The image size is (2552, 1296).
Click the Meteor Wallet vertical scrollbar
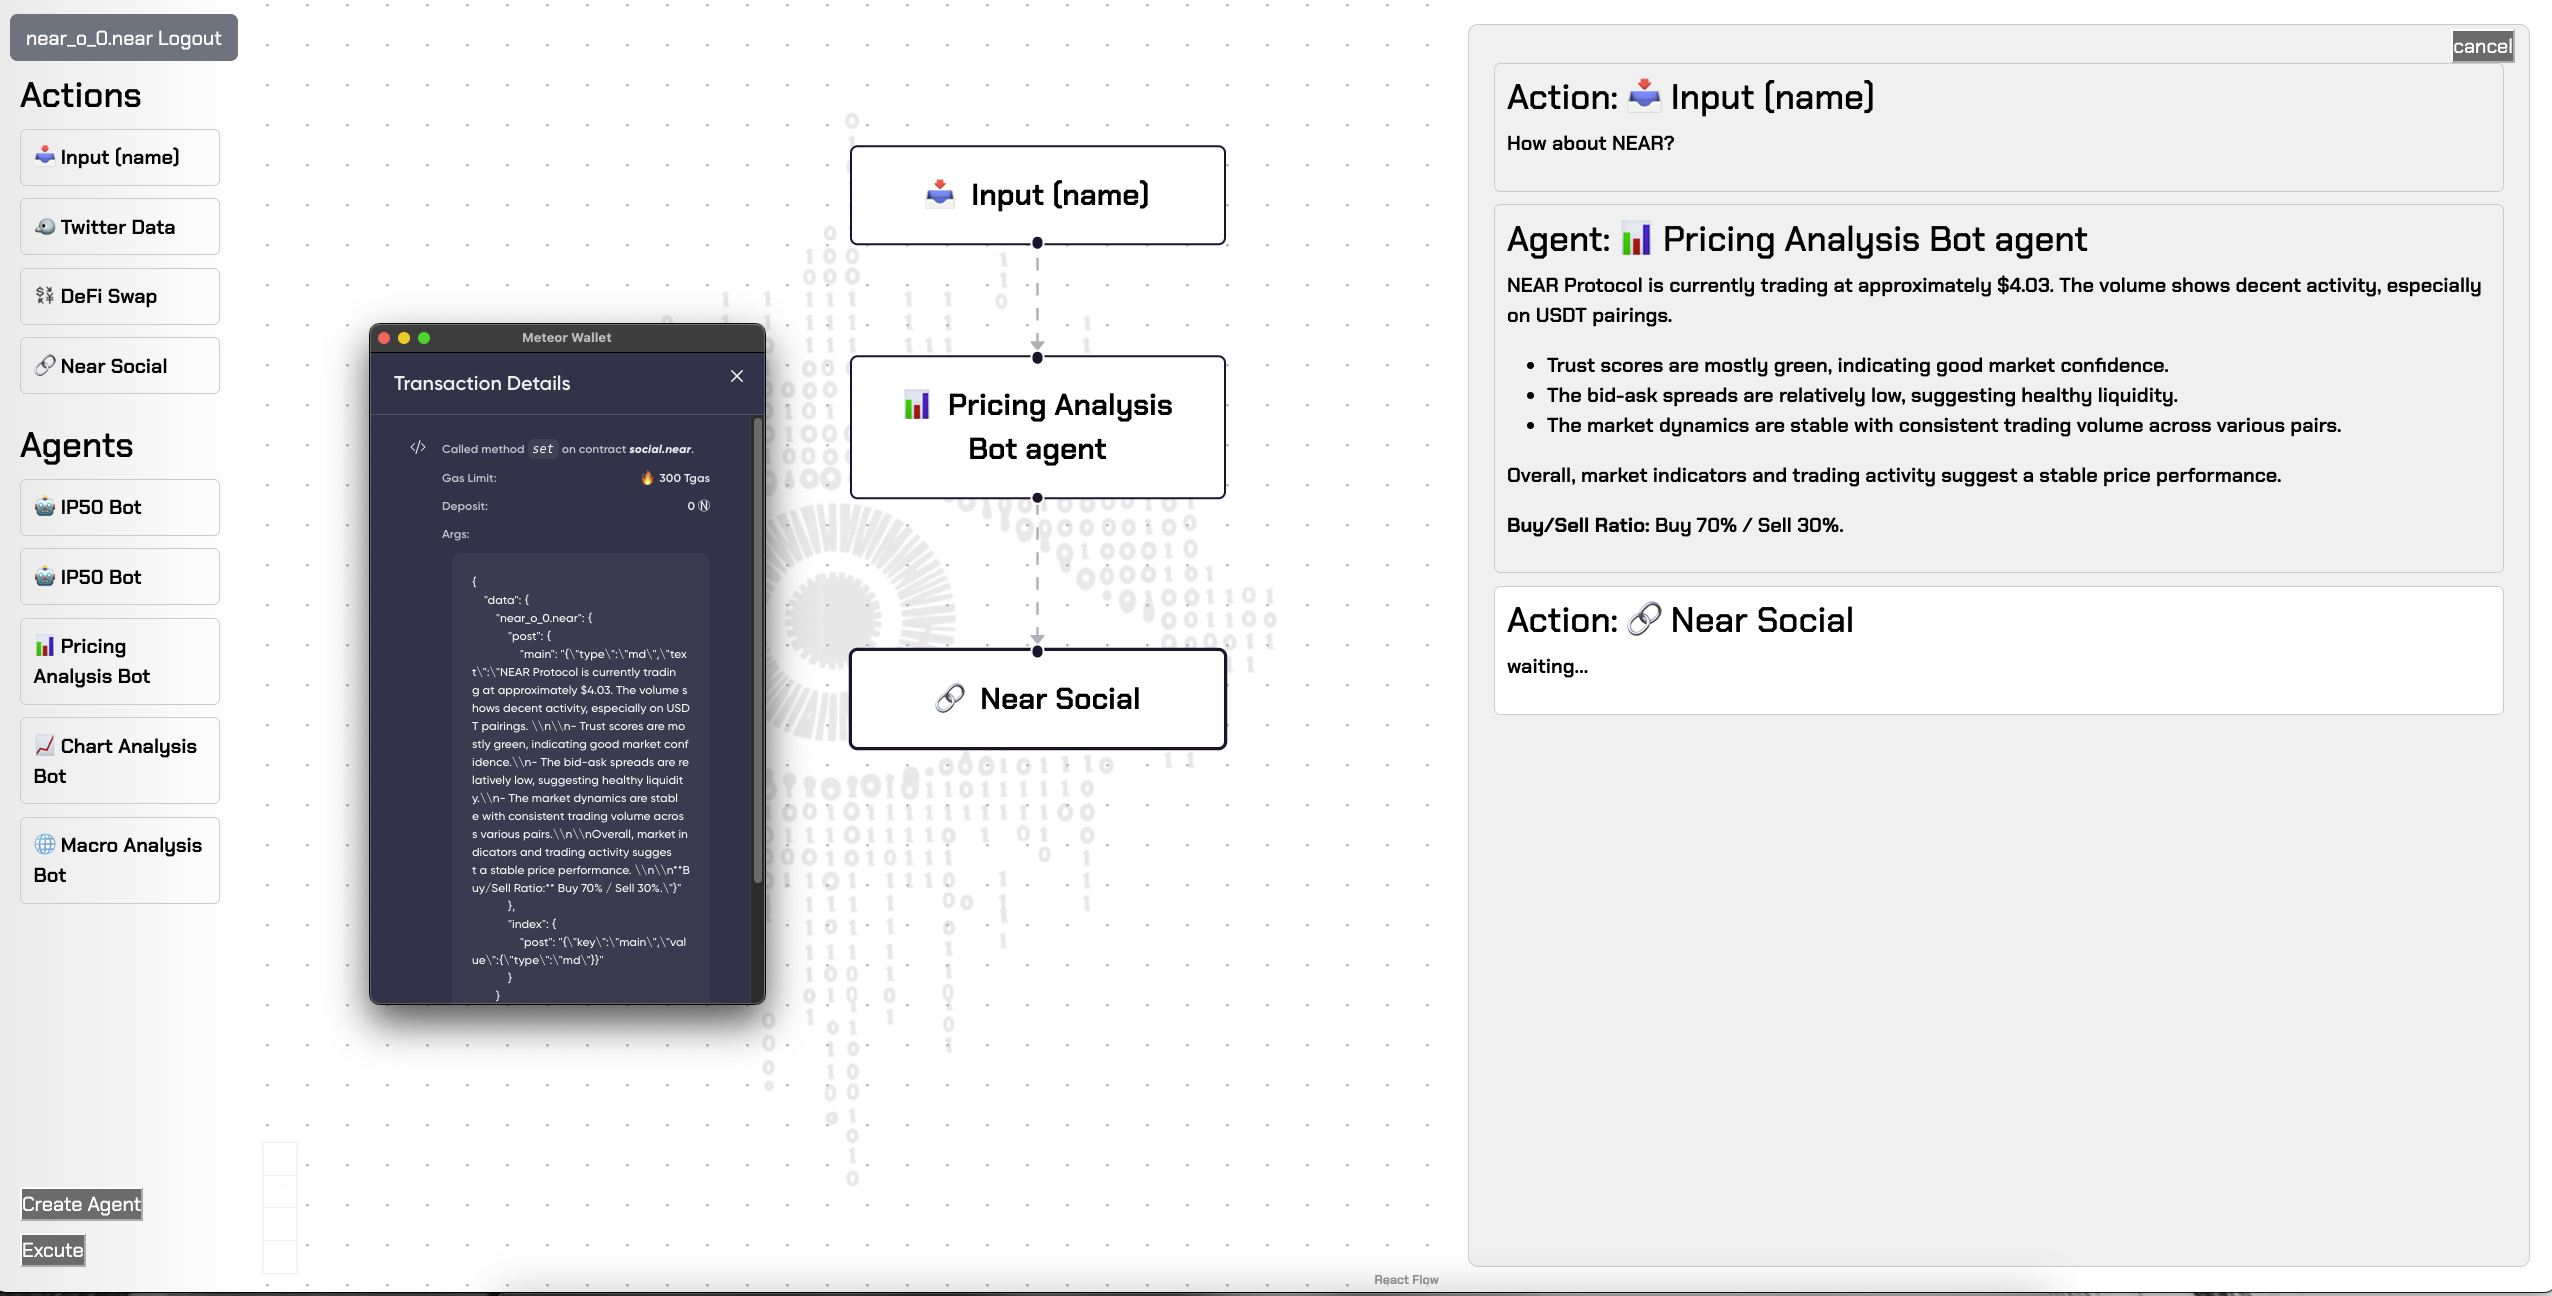[757, 650]
